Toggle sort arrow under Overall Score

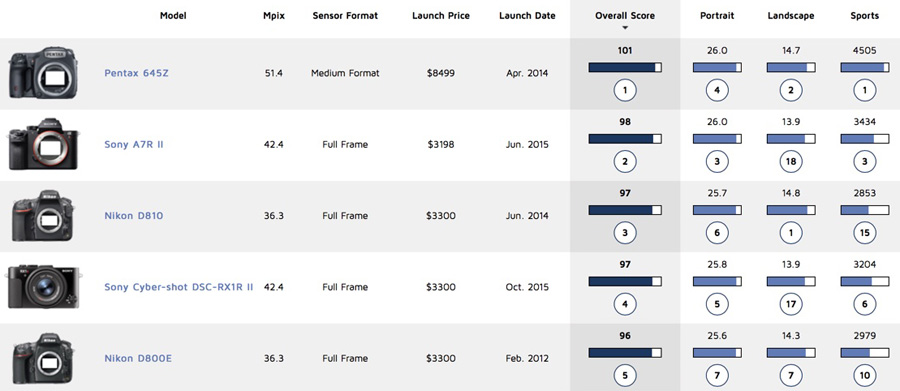tap(625, 28)
